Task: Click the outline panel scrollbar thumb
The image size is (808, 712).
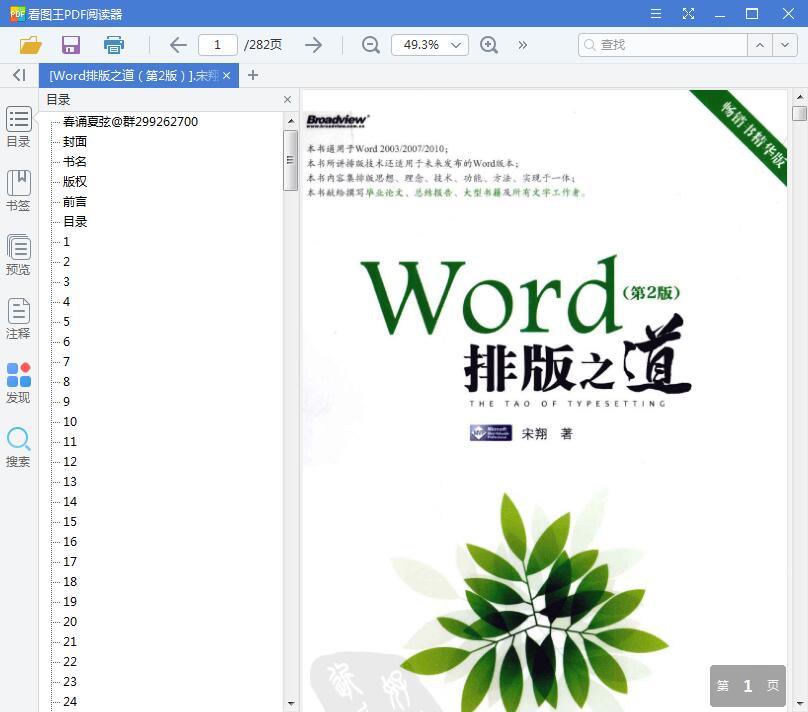Action: click(291, 160)
